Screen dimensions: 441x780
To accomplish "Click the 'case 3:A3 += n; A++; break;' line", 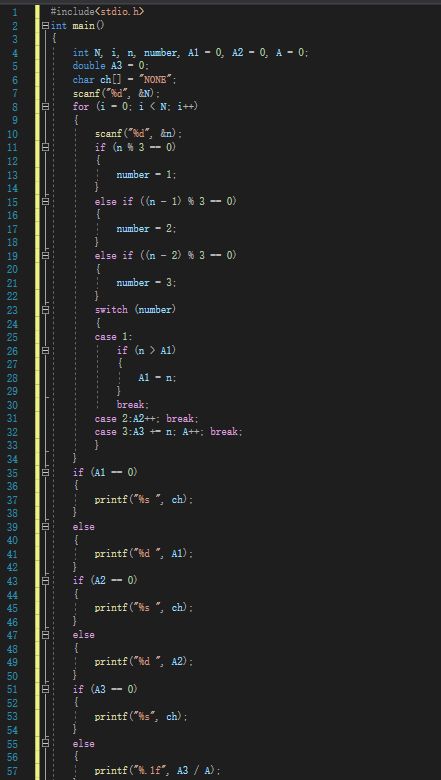I will (x=169, y=432).
